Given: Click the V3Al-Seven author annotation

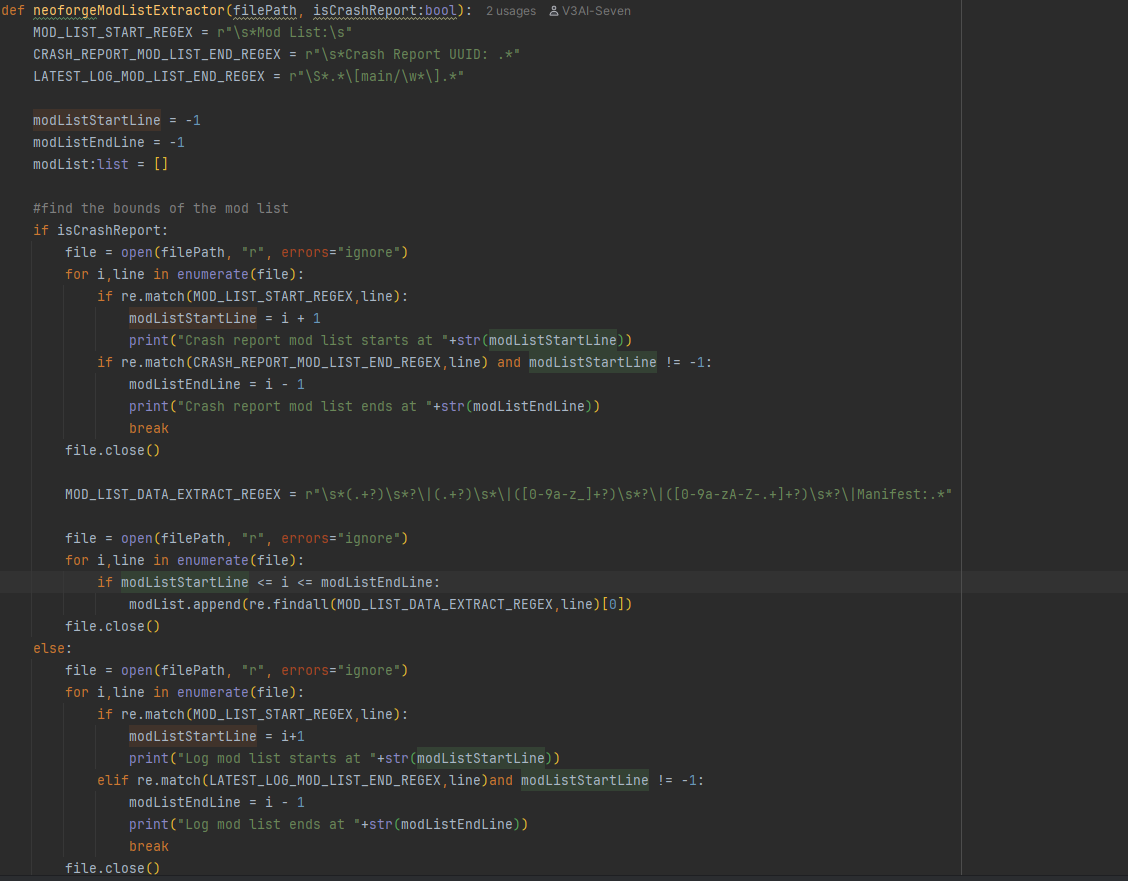Looking at the screenshot, I should [x=597, y=11].
